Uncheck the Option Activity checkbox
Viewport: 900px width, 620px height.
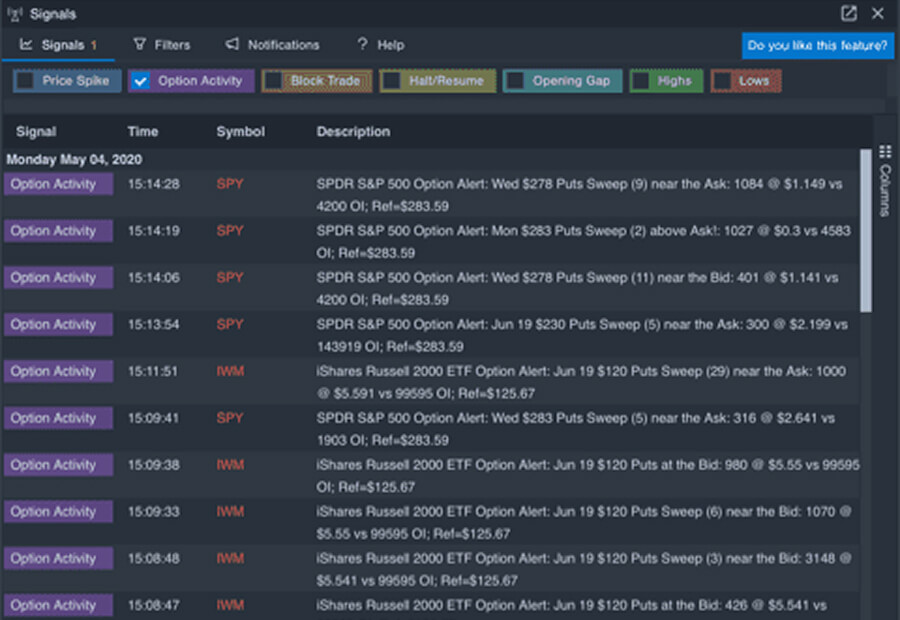(x=141, y=81)
